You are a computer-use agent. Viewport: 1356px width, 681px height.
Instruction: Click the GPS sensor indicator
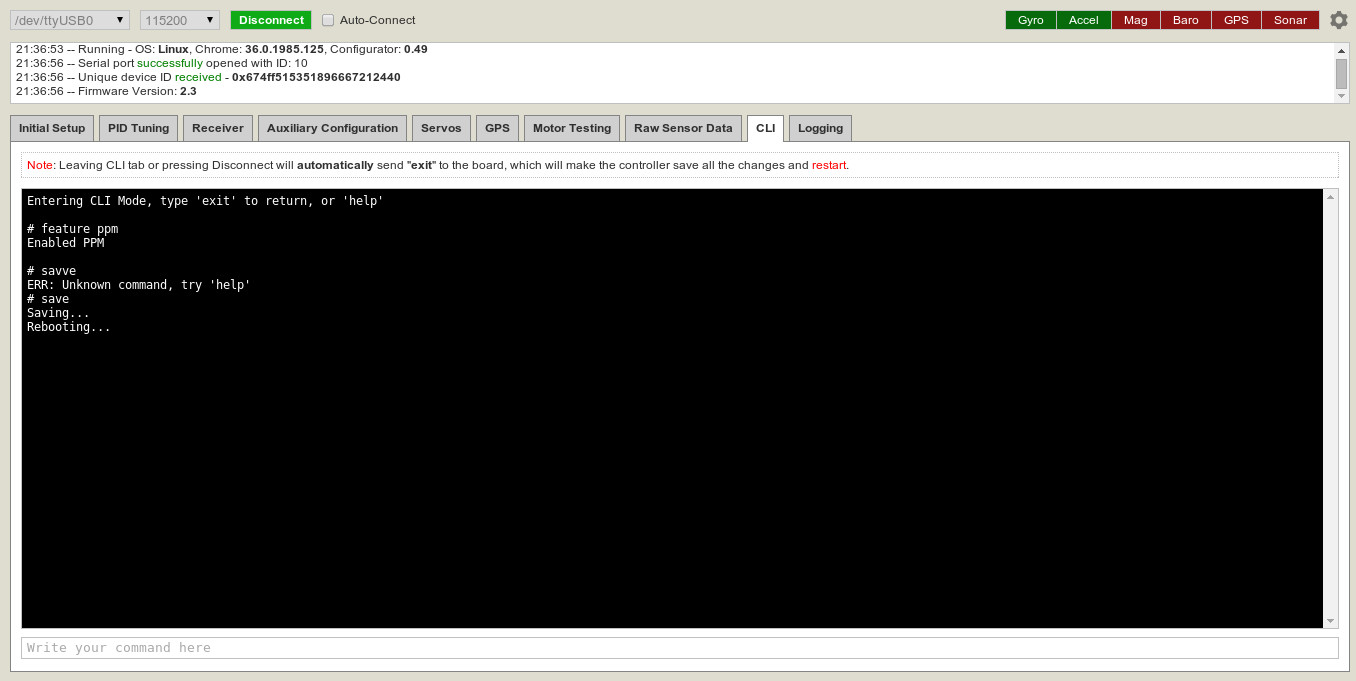coord(1236,20)
